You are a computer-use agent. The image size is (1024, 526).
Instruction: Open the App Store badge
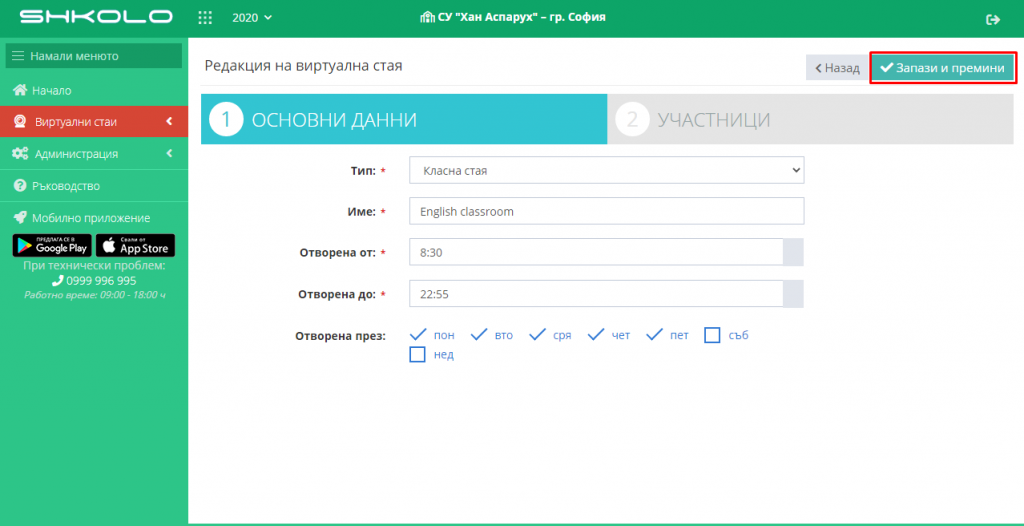pos(136,246)
